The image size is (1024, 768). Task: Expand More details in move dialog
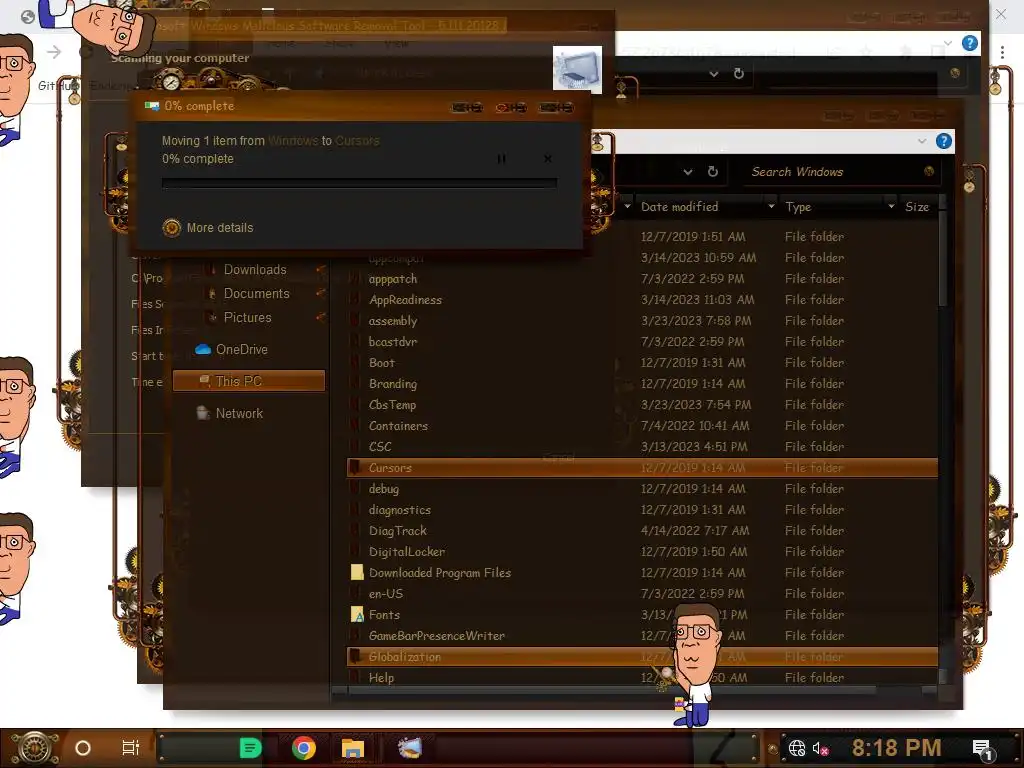208,227
